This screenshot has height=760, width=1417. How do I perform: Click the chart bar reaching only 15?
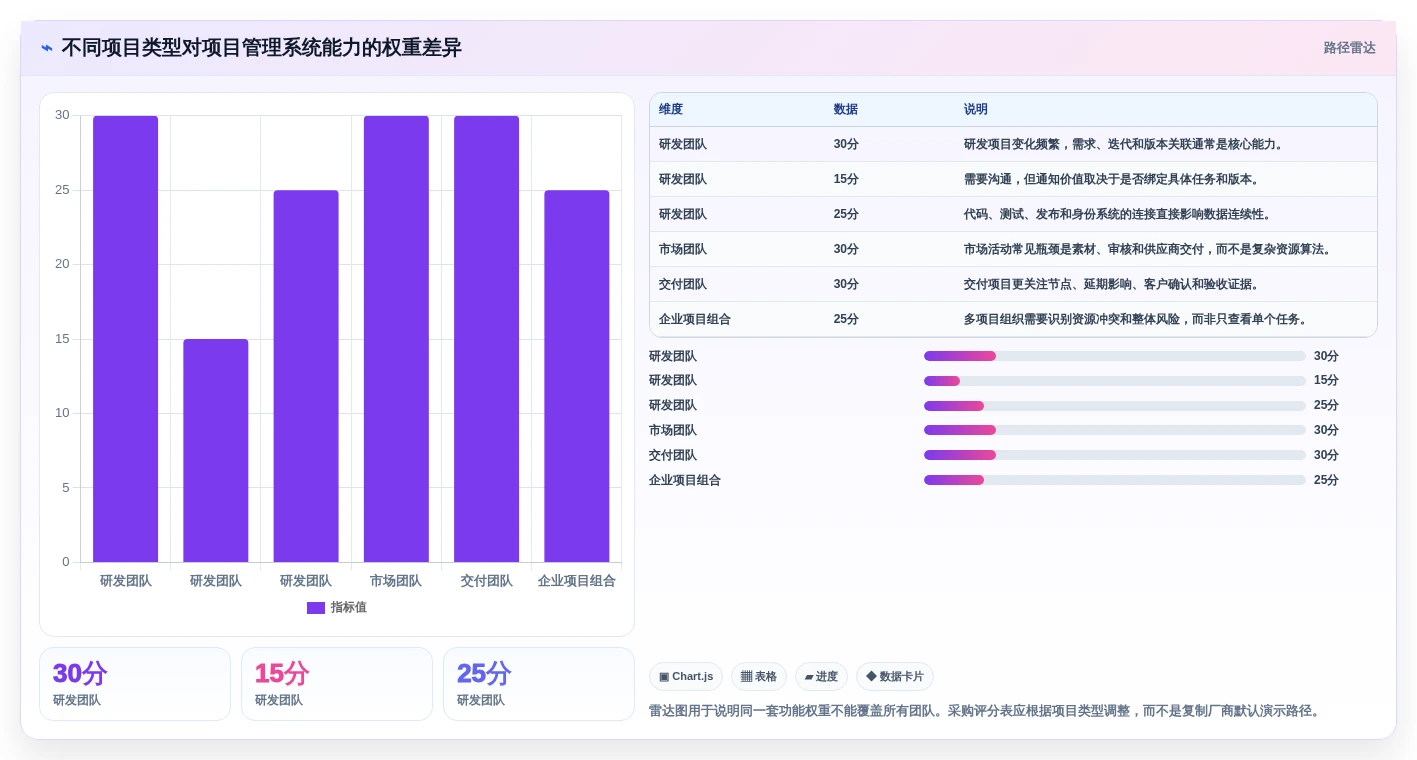[x=216, y=450]
